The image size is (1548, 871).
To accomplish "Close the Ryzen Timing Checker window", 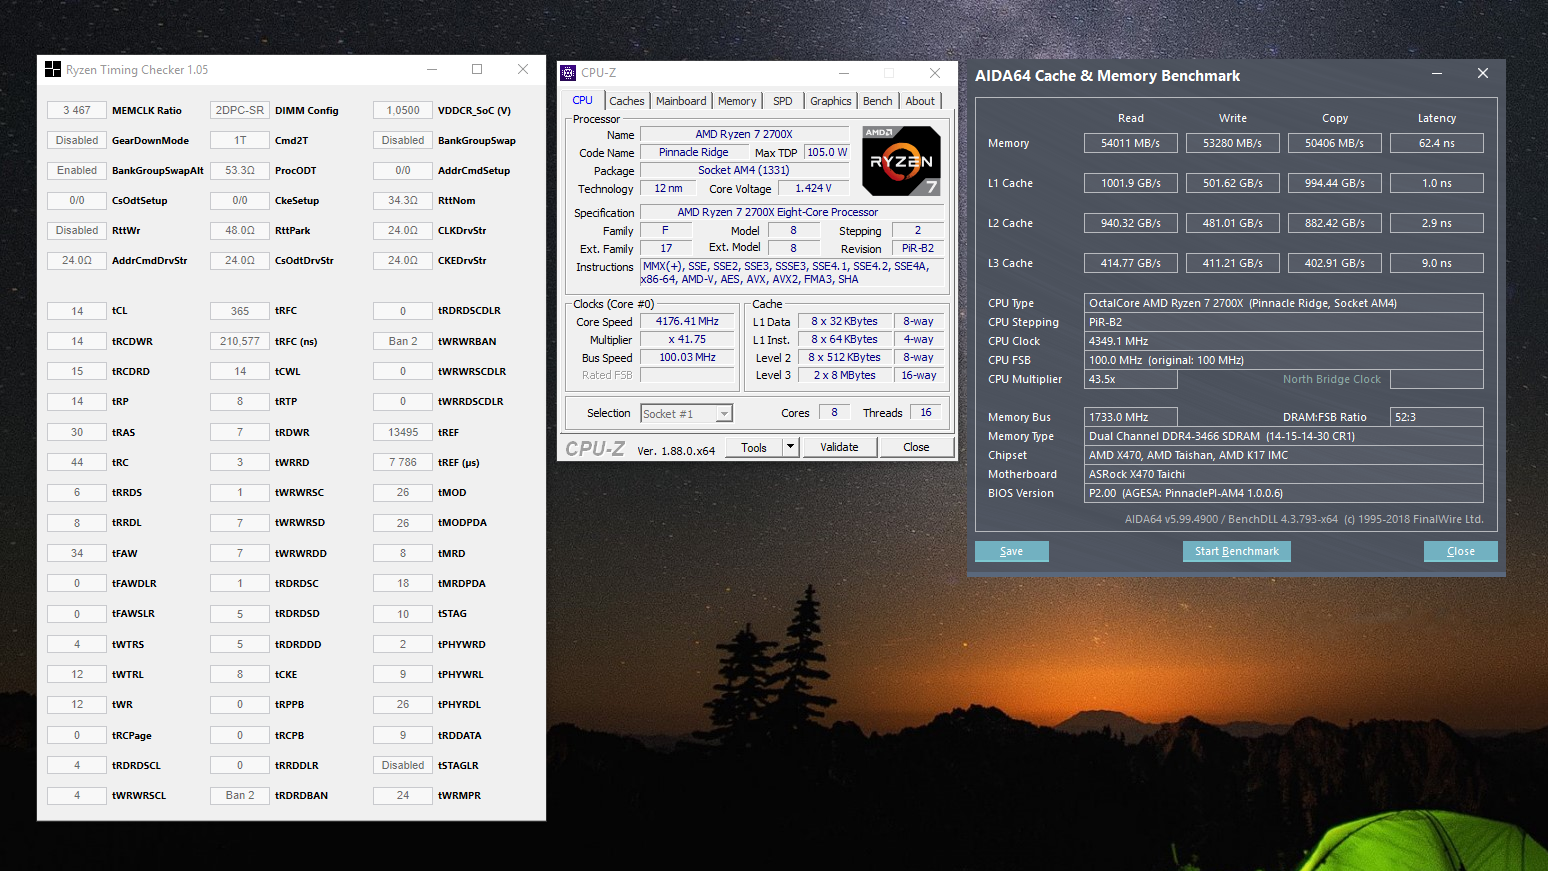I will coord(522,69).
